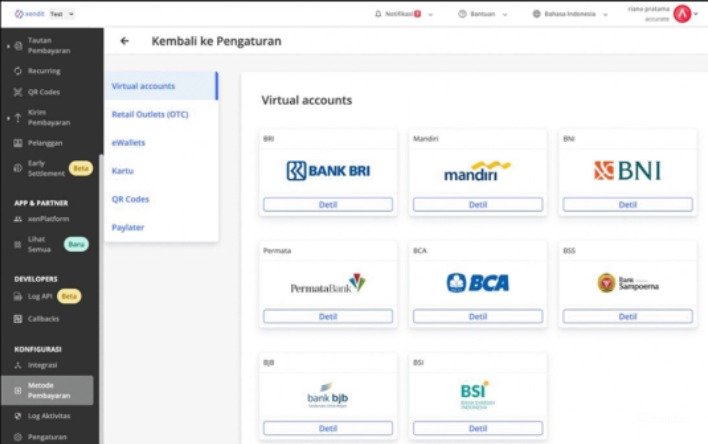Image resolution: width=708 pixels, height=444 pixels.
Task: Click the Beta badge next to Log API
Action: point(69,296)
